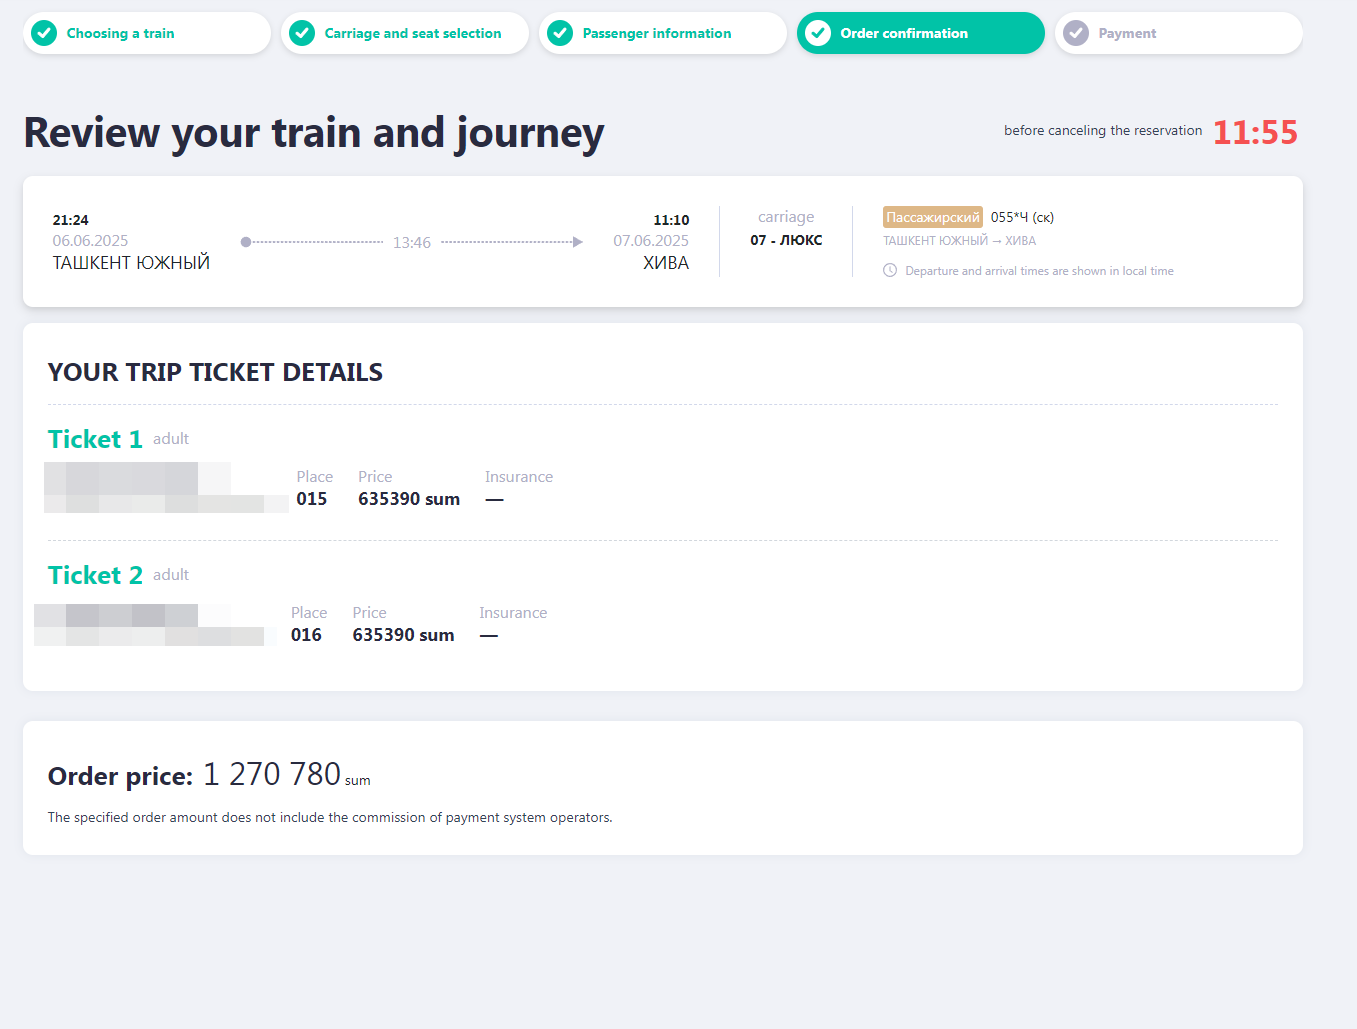Click the red 11:55 reservation countdown timer
This screenshot has width=1357, height=1029.
[1255, 132]
